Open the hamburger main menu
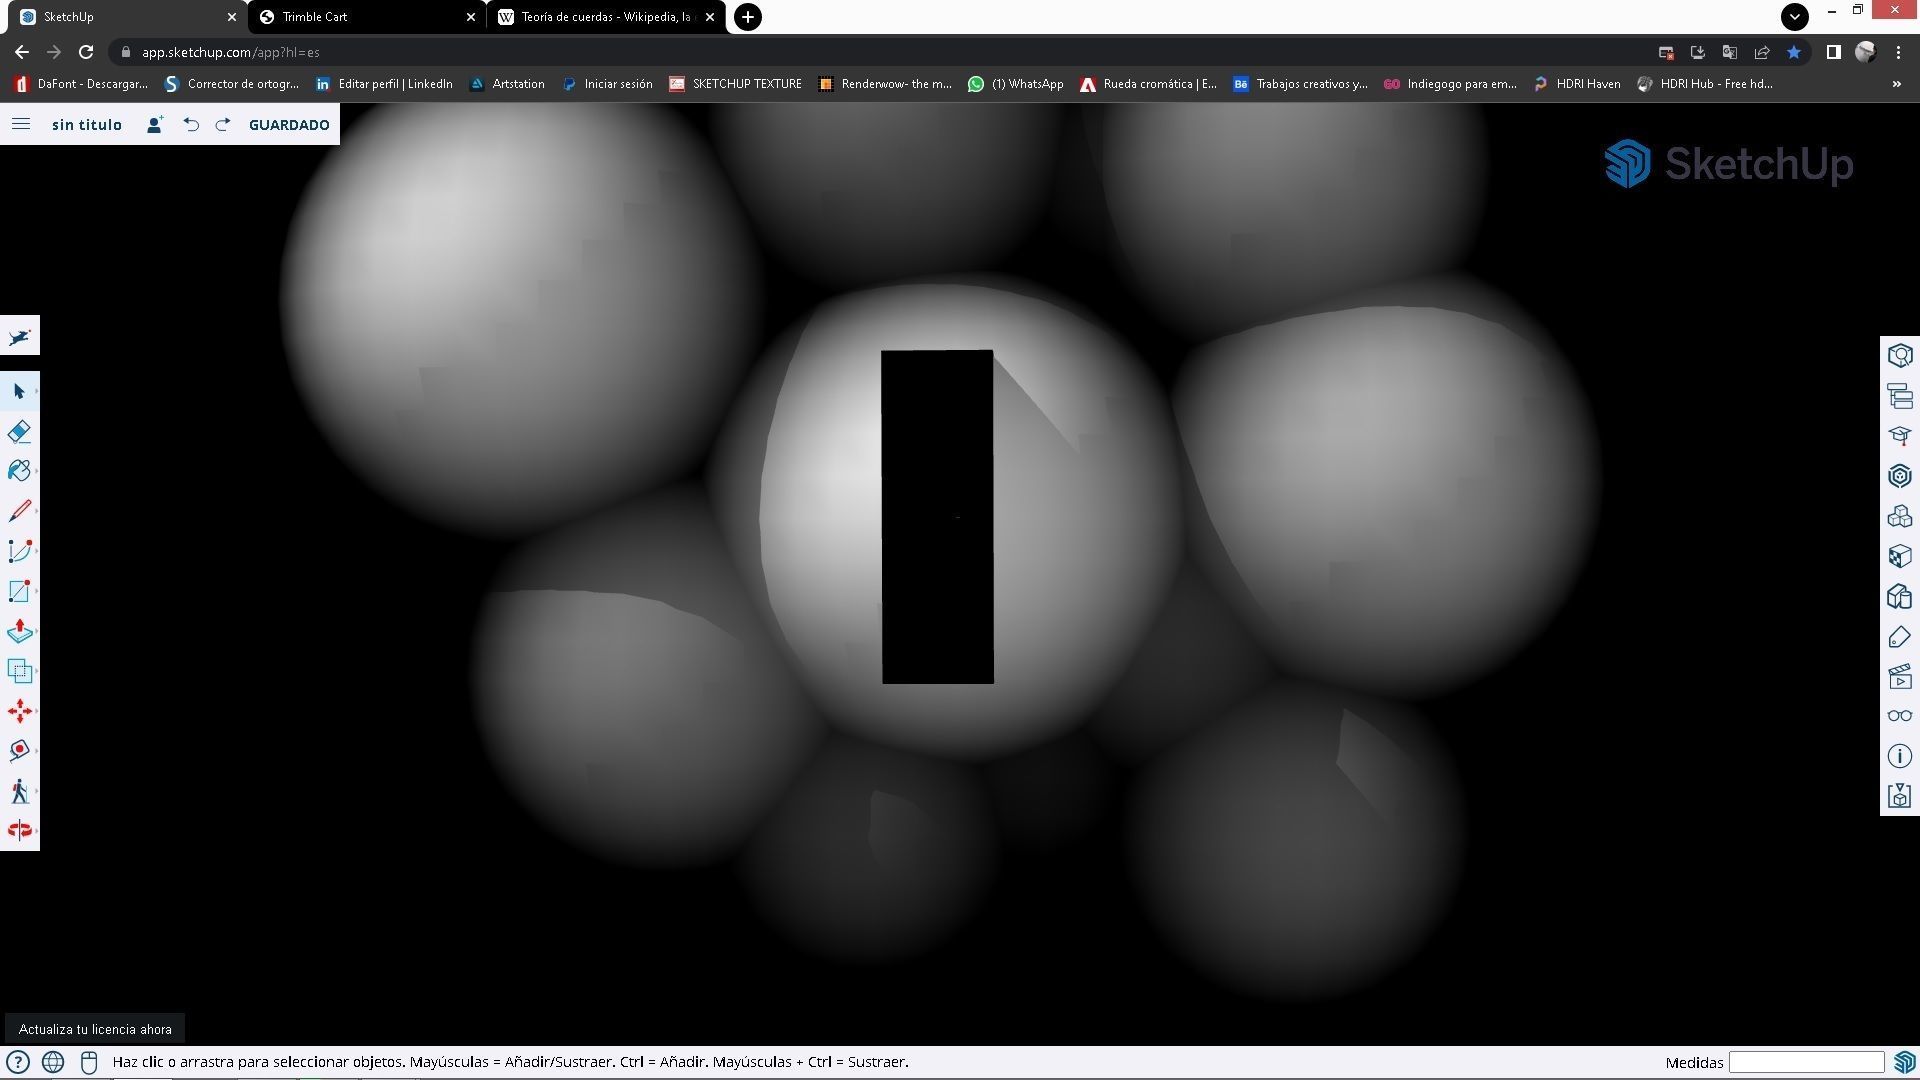The width and height of the screenshot is (1920, 1080). (x=21, y=124)
